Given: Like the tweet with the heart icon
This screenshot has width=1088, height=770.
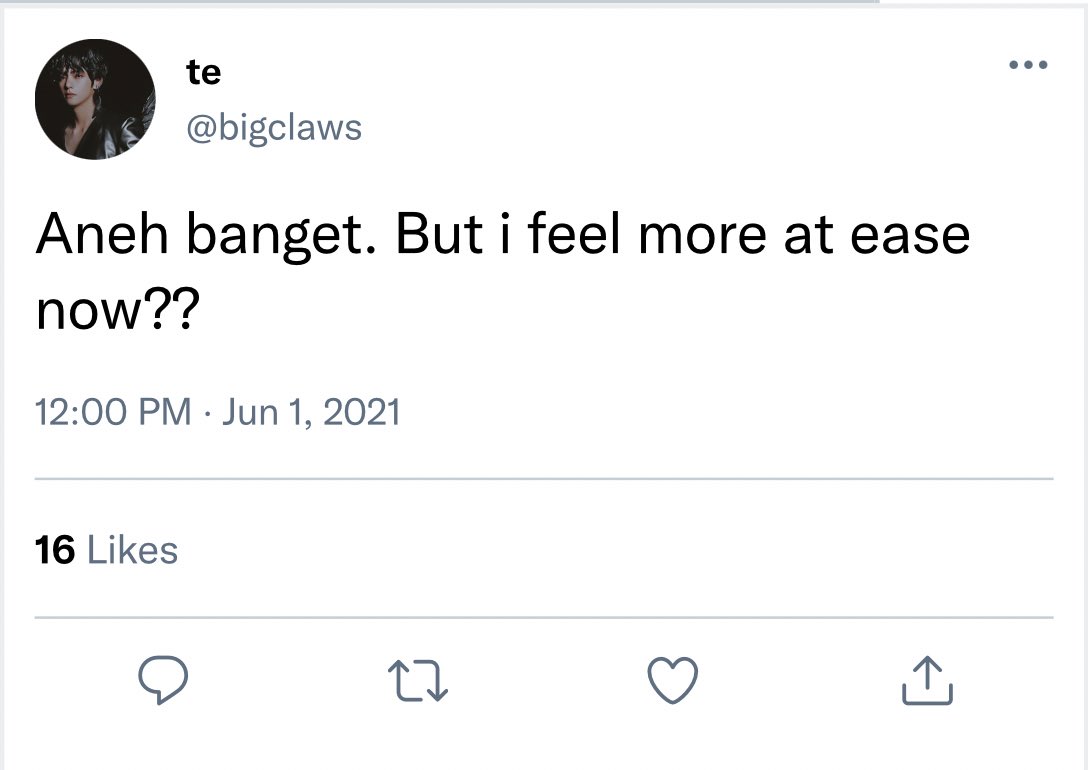Looking at the screenshot, I should pos(672,681).
